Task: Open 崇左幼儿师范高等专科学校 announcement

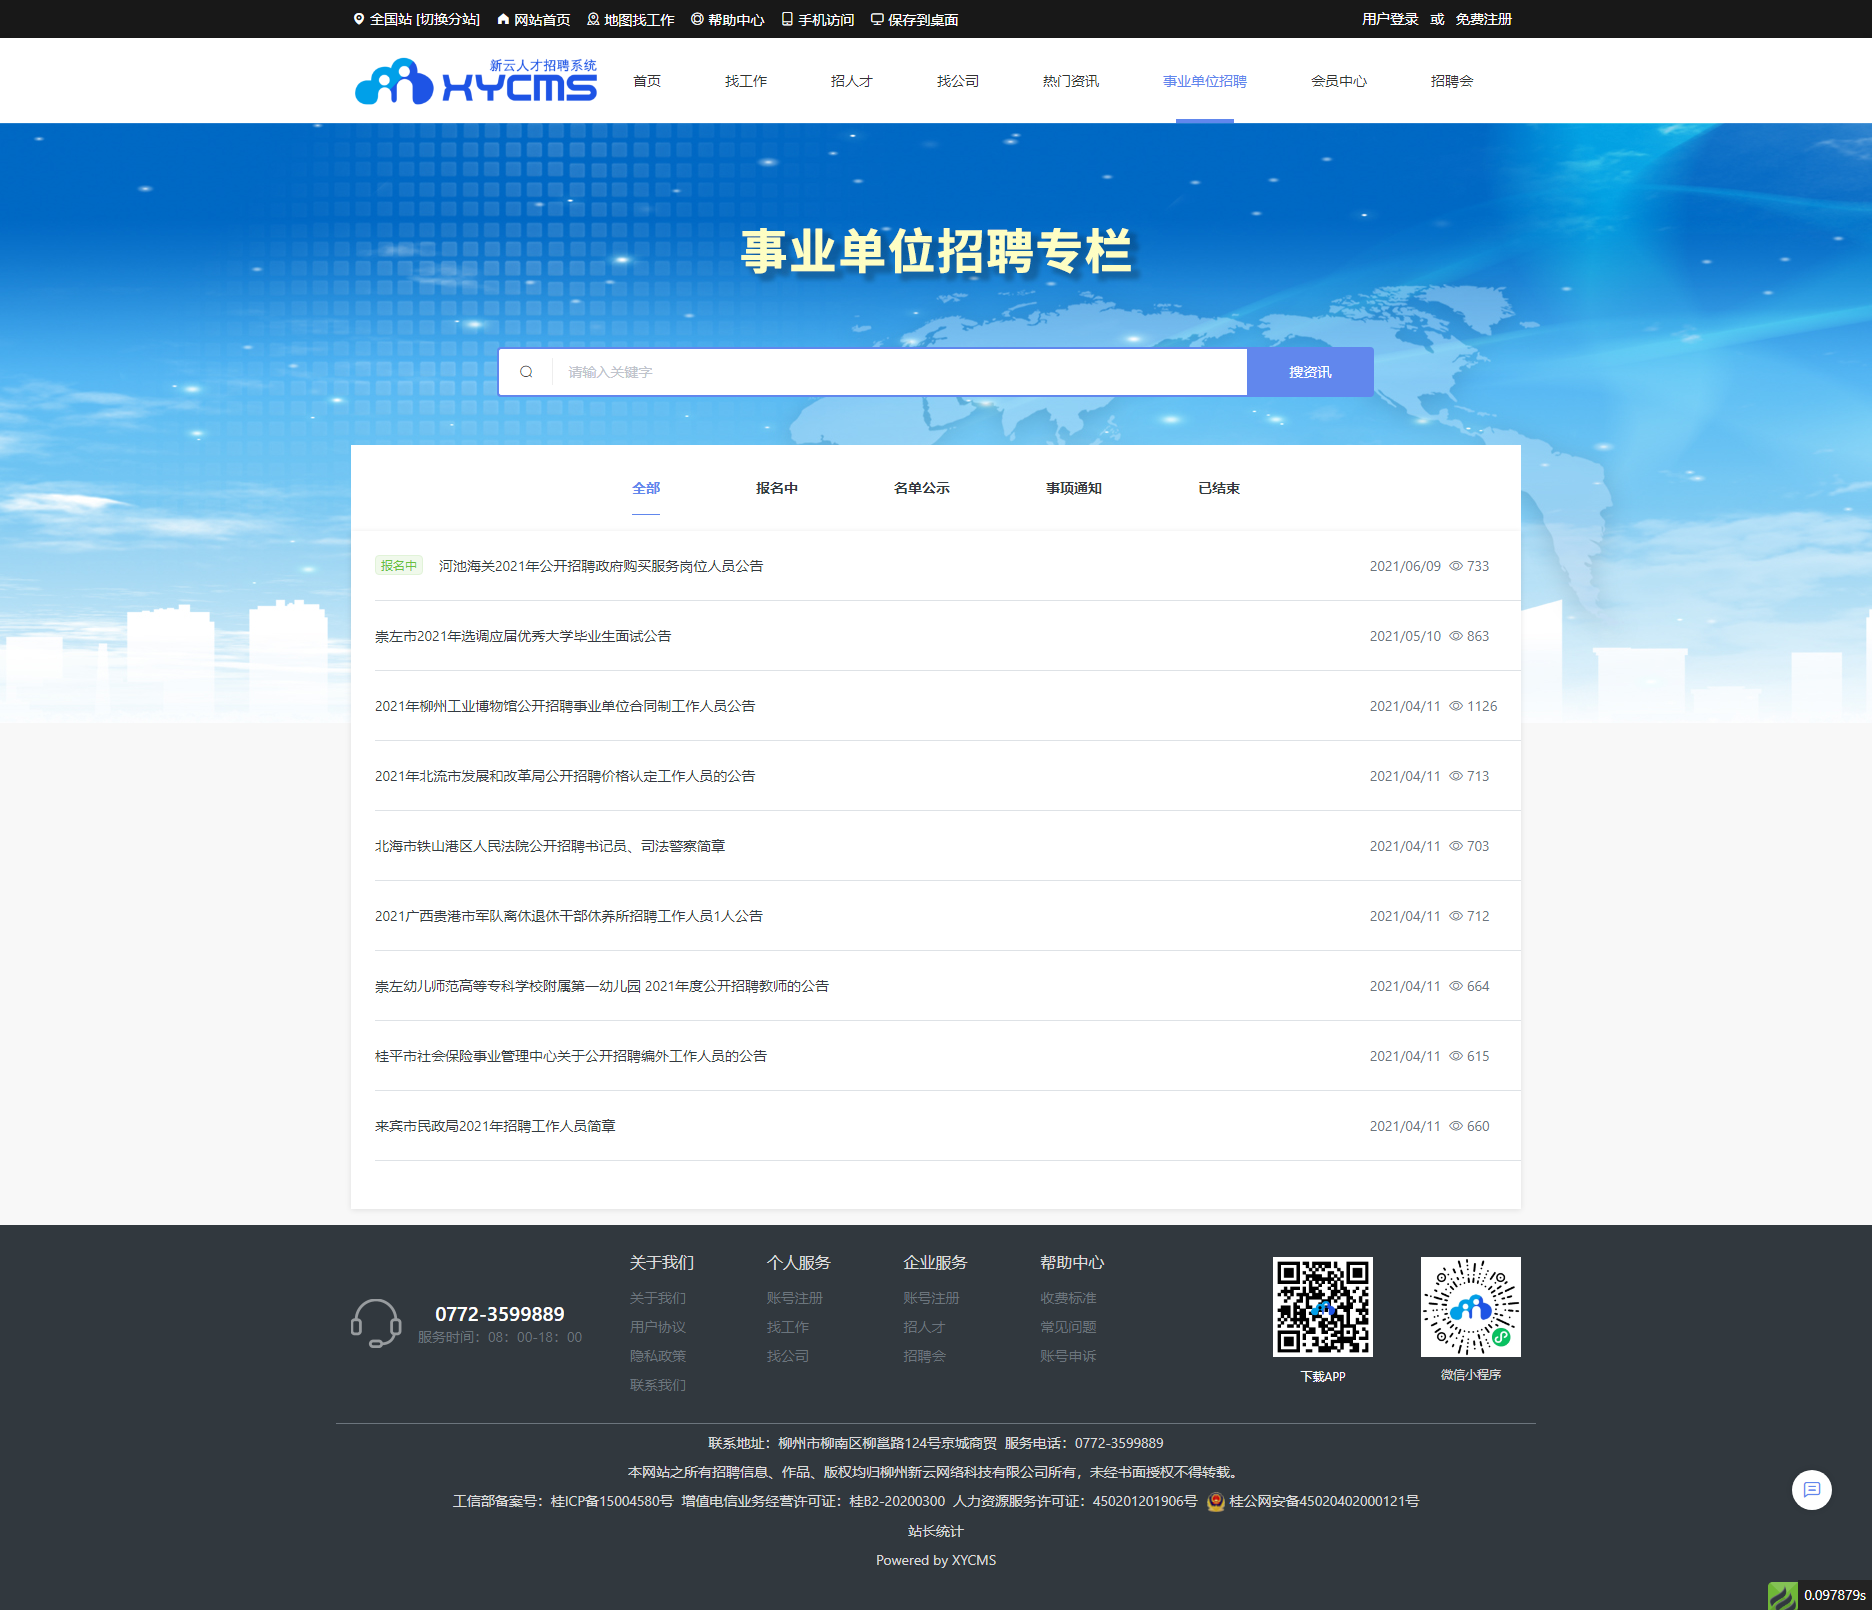Action: click(x=602, y=986)
